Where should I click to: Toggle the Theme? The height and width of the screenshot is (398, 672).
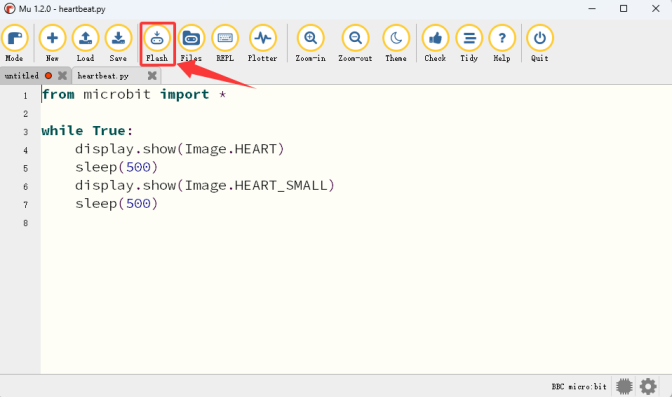tap(396, 43)
